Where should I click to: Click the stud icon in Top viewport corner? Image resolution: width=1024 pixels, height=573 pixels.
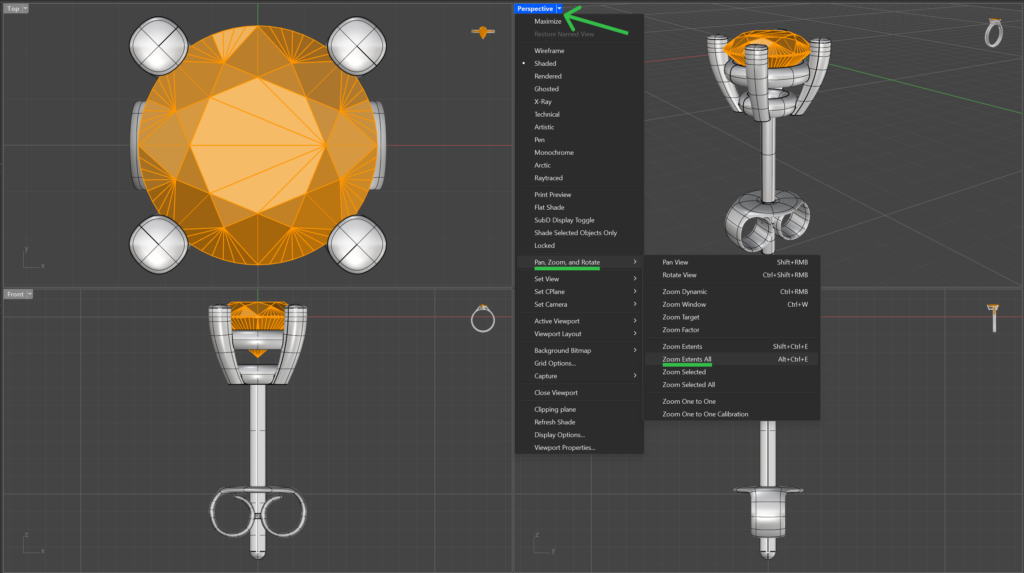click(x=483, y=32)
